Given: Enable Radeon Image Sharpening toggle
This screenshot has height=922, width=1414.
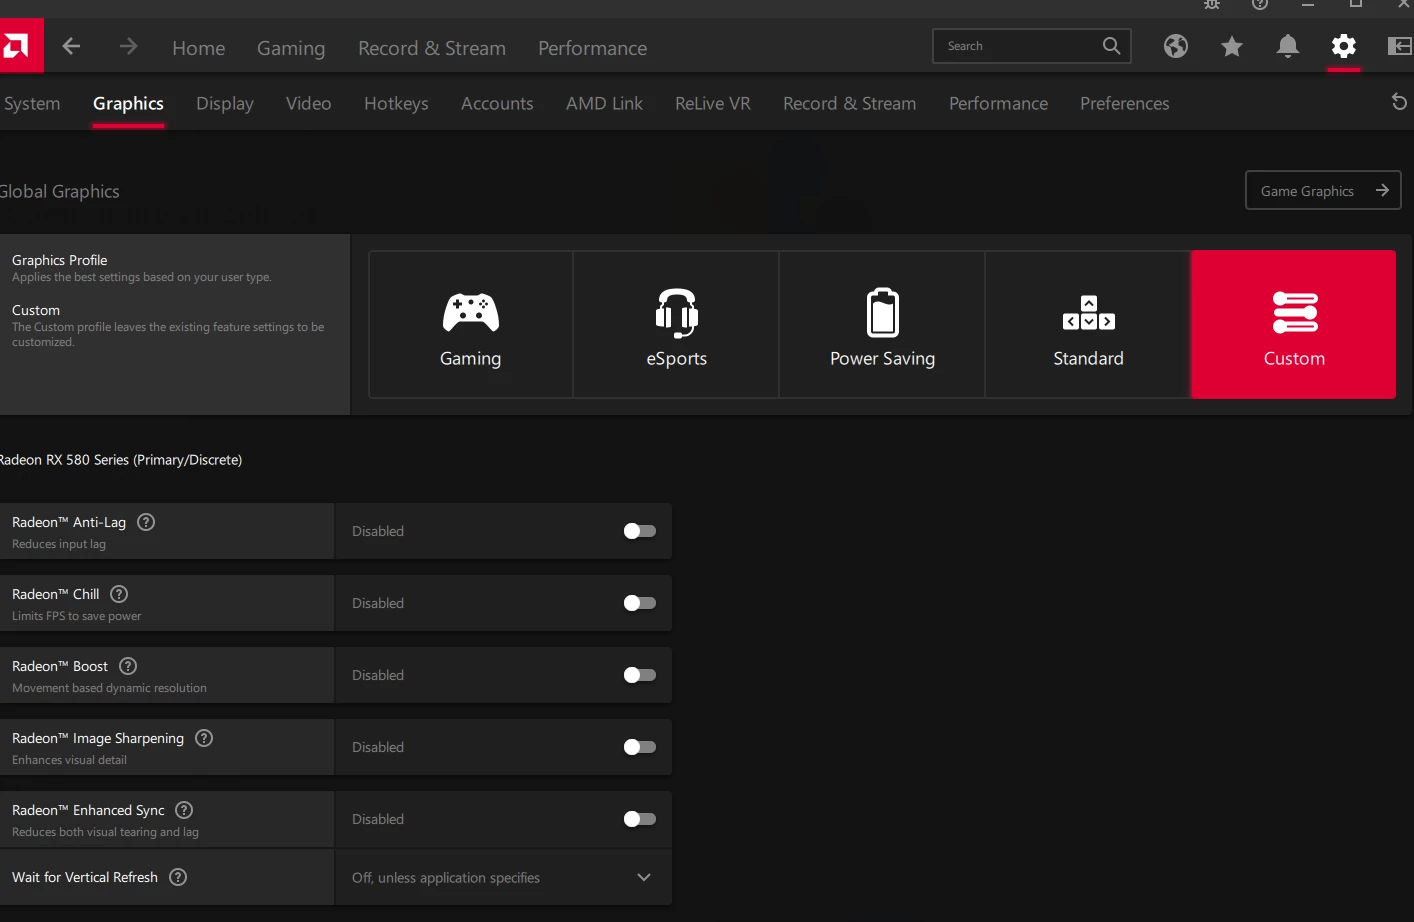Looking at the screenshot, I should click(x=640, y=747).
